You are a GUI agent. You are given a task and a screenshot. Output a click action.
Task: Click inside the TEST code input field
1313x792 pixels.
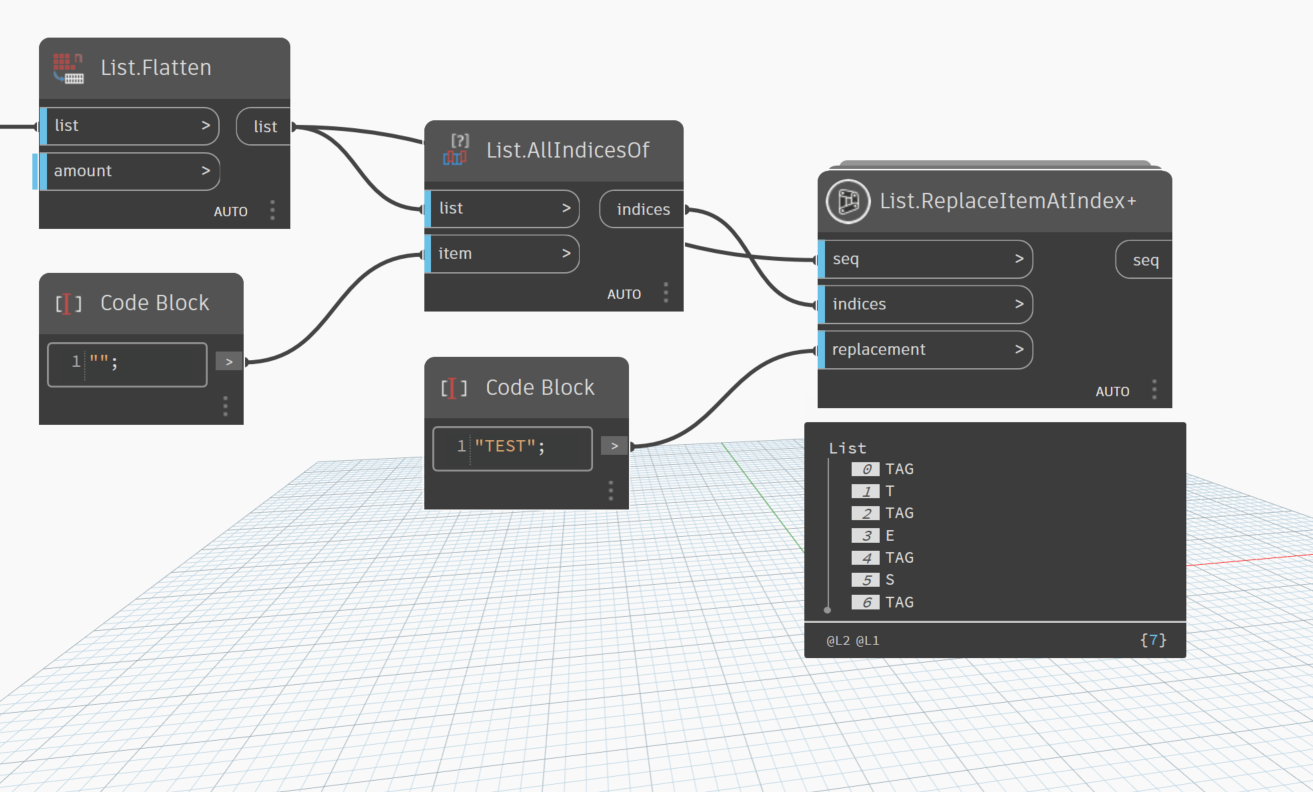click(x=512, y=447)
